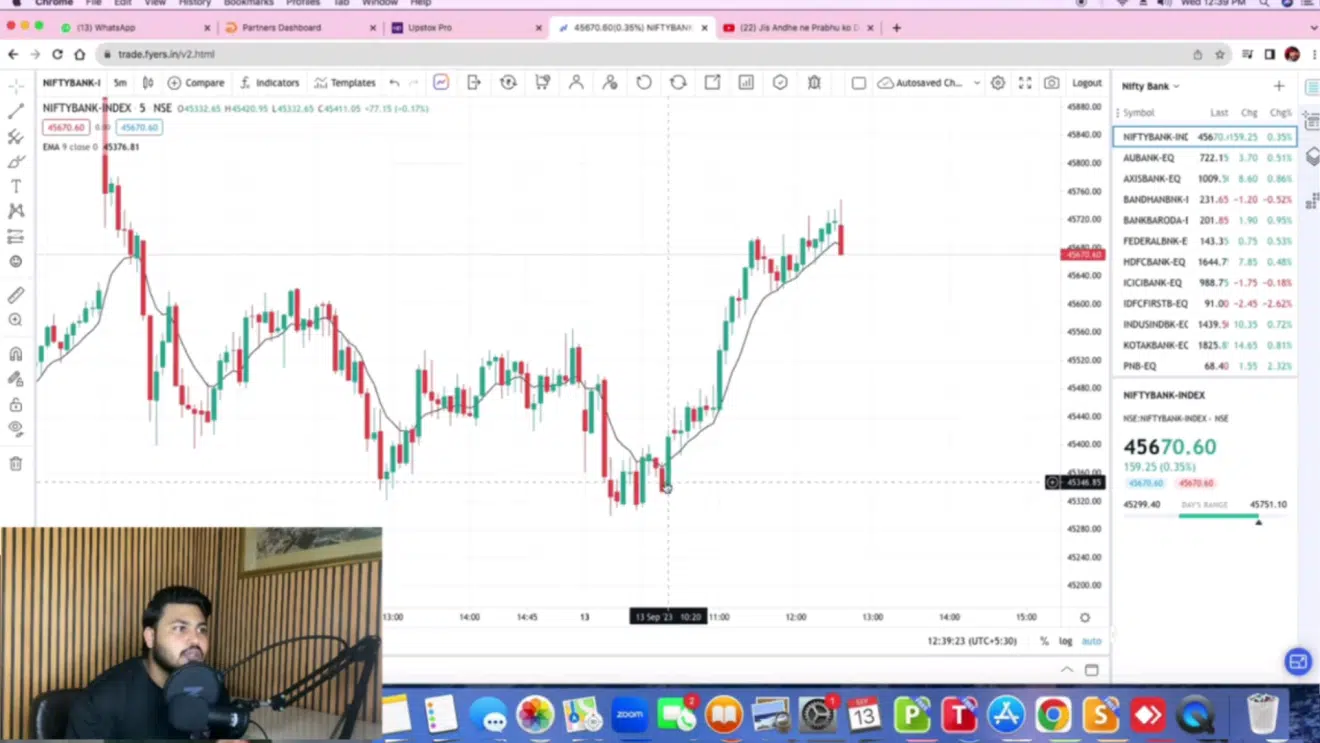Enter fullscreen chart mode
Screen dimensions: 1320x743
click(1025, 83)
